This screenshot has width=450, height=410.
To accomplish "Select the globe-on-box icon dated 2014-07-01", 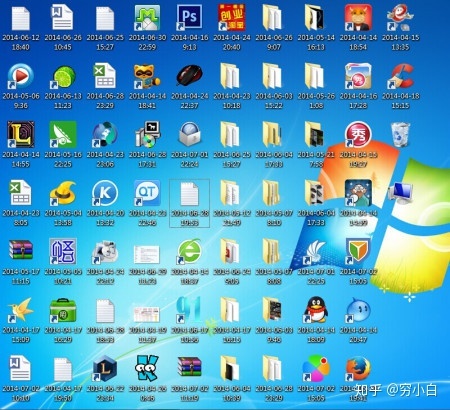I will tap(189, 134).
